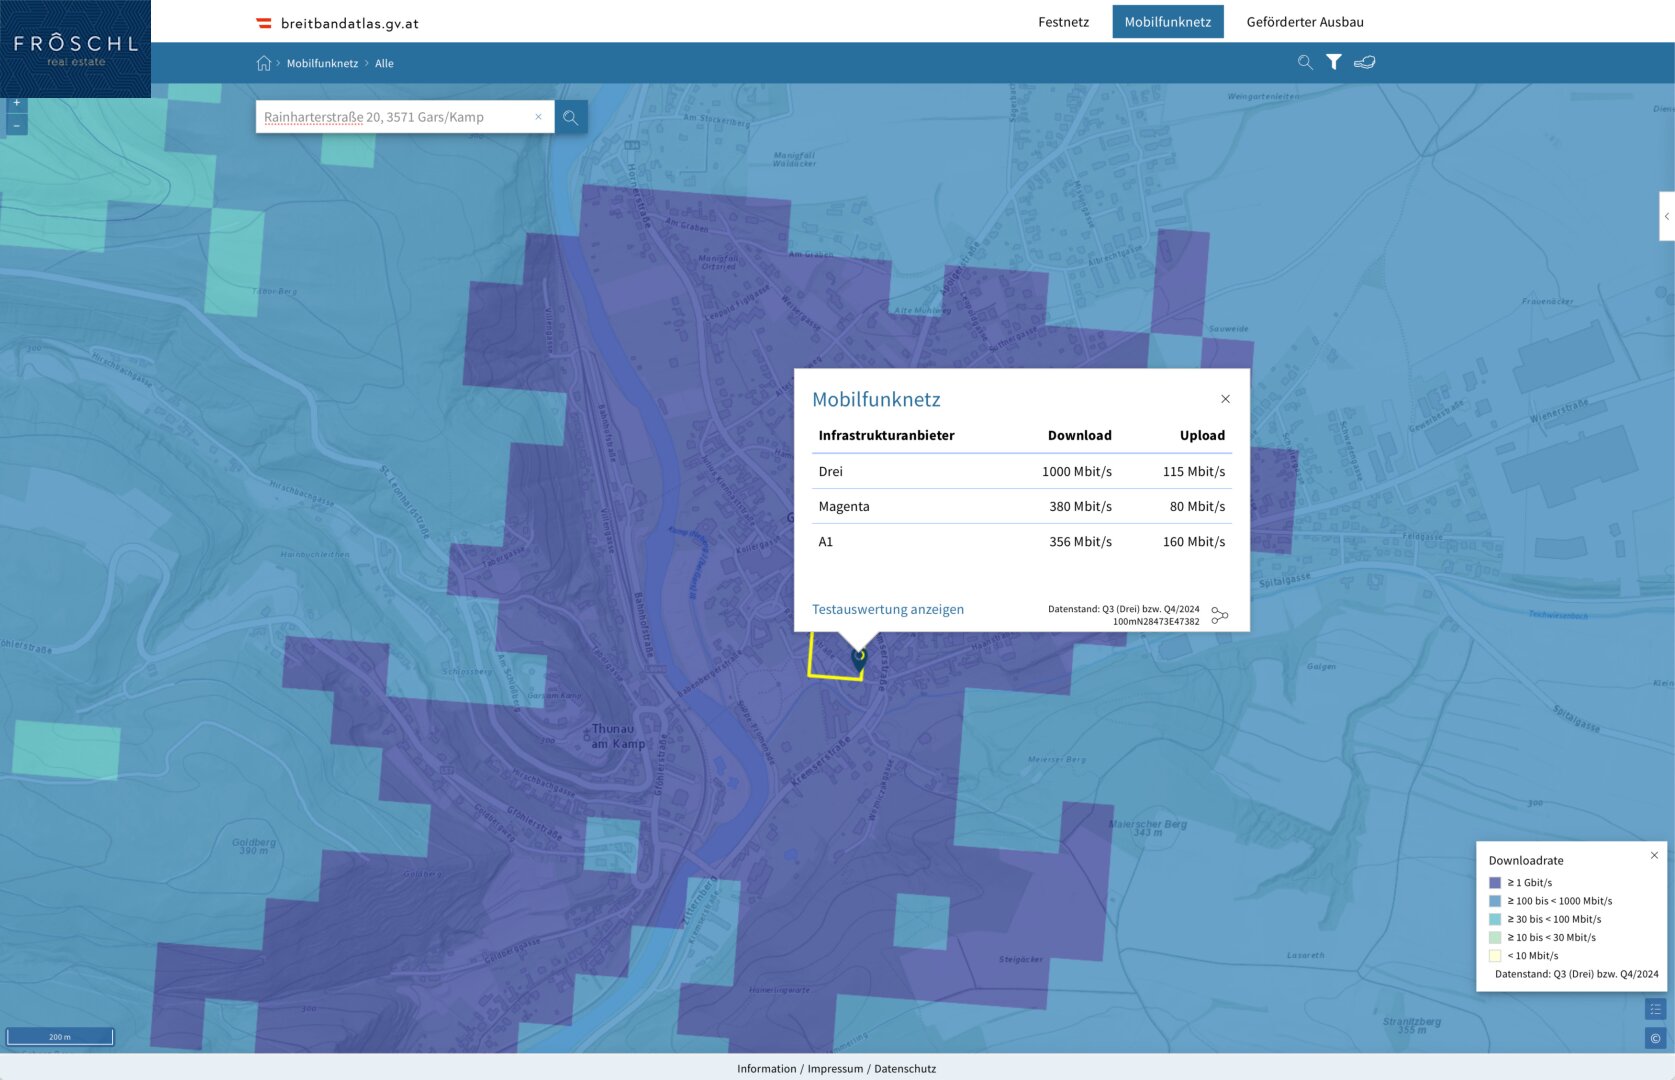Open the Geförderter Ausbau tab
Viewport: 1675px width, 1080px height.
click(x=1304, y=22)
